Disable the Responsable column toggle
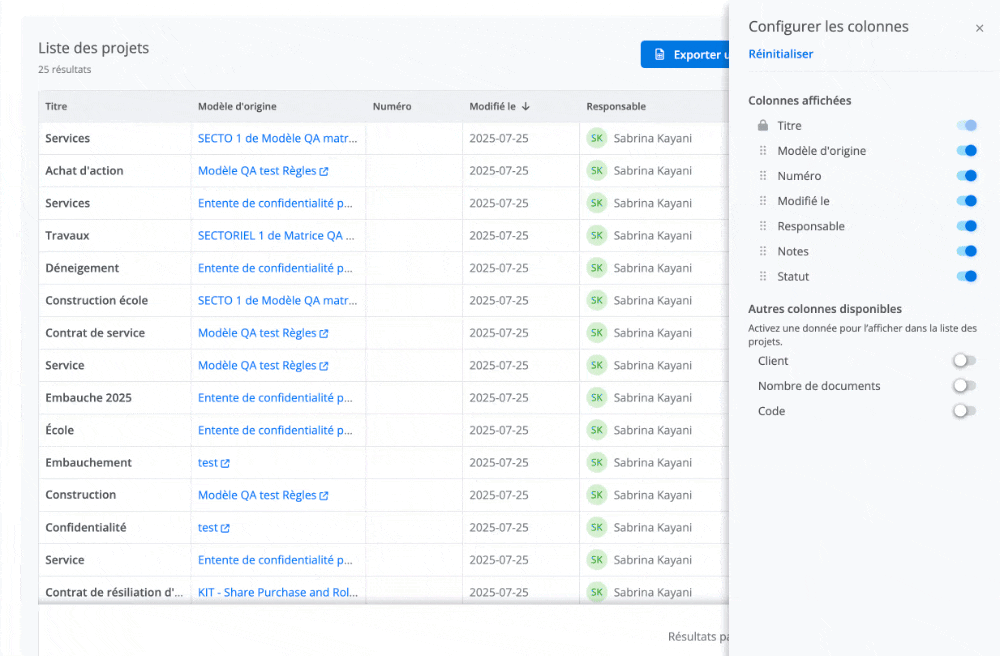Viewport: 1000px width, 656px height. (967, 226)
